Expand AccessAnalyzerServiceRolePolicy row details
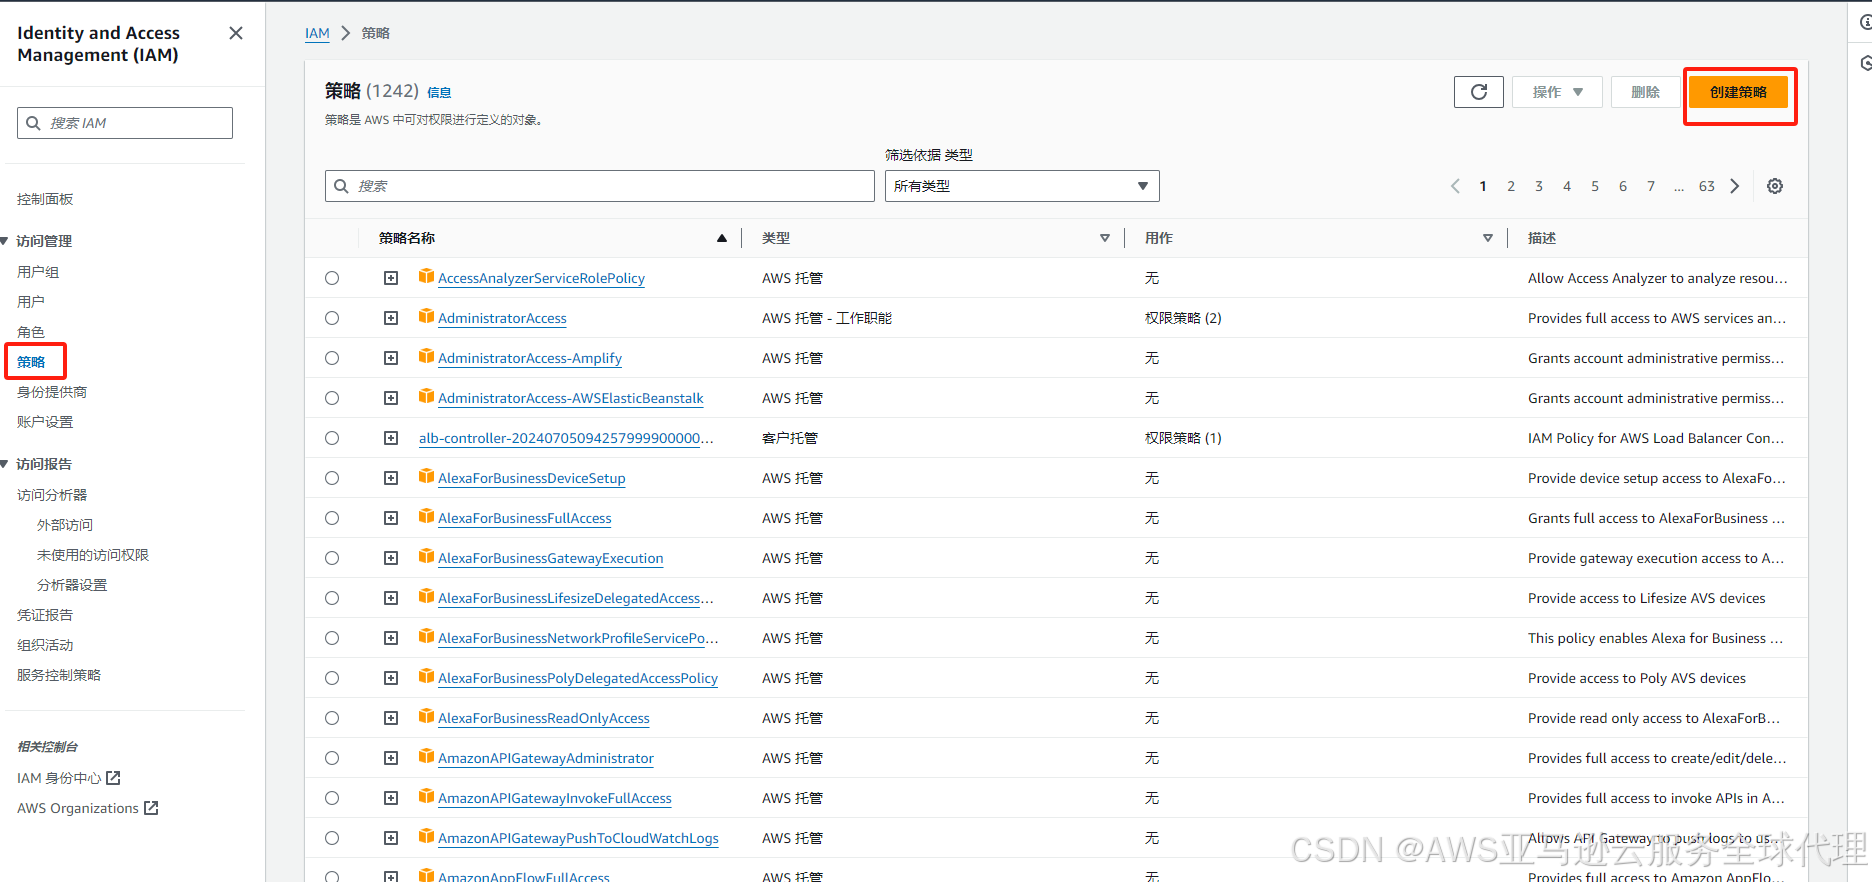This screenshot has height=882, width=1872. tap(391, 278)
